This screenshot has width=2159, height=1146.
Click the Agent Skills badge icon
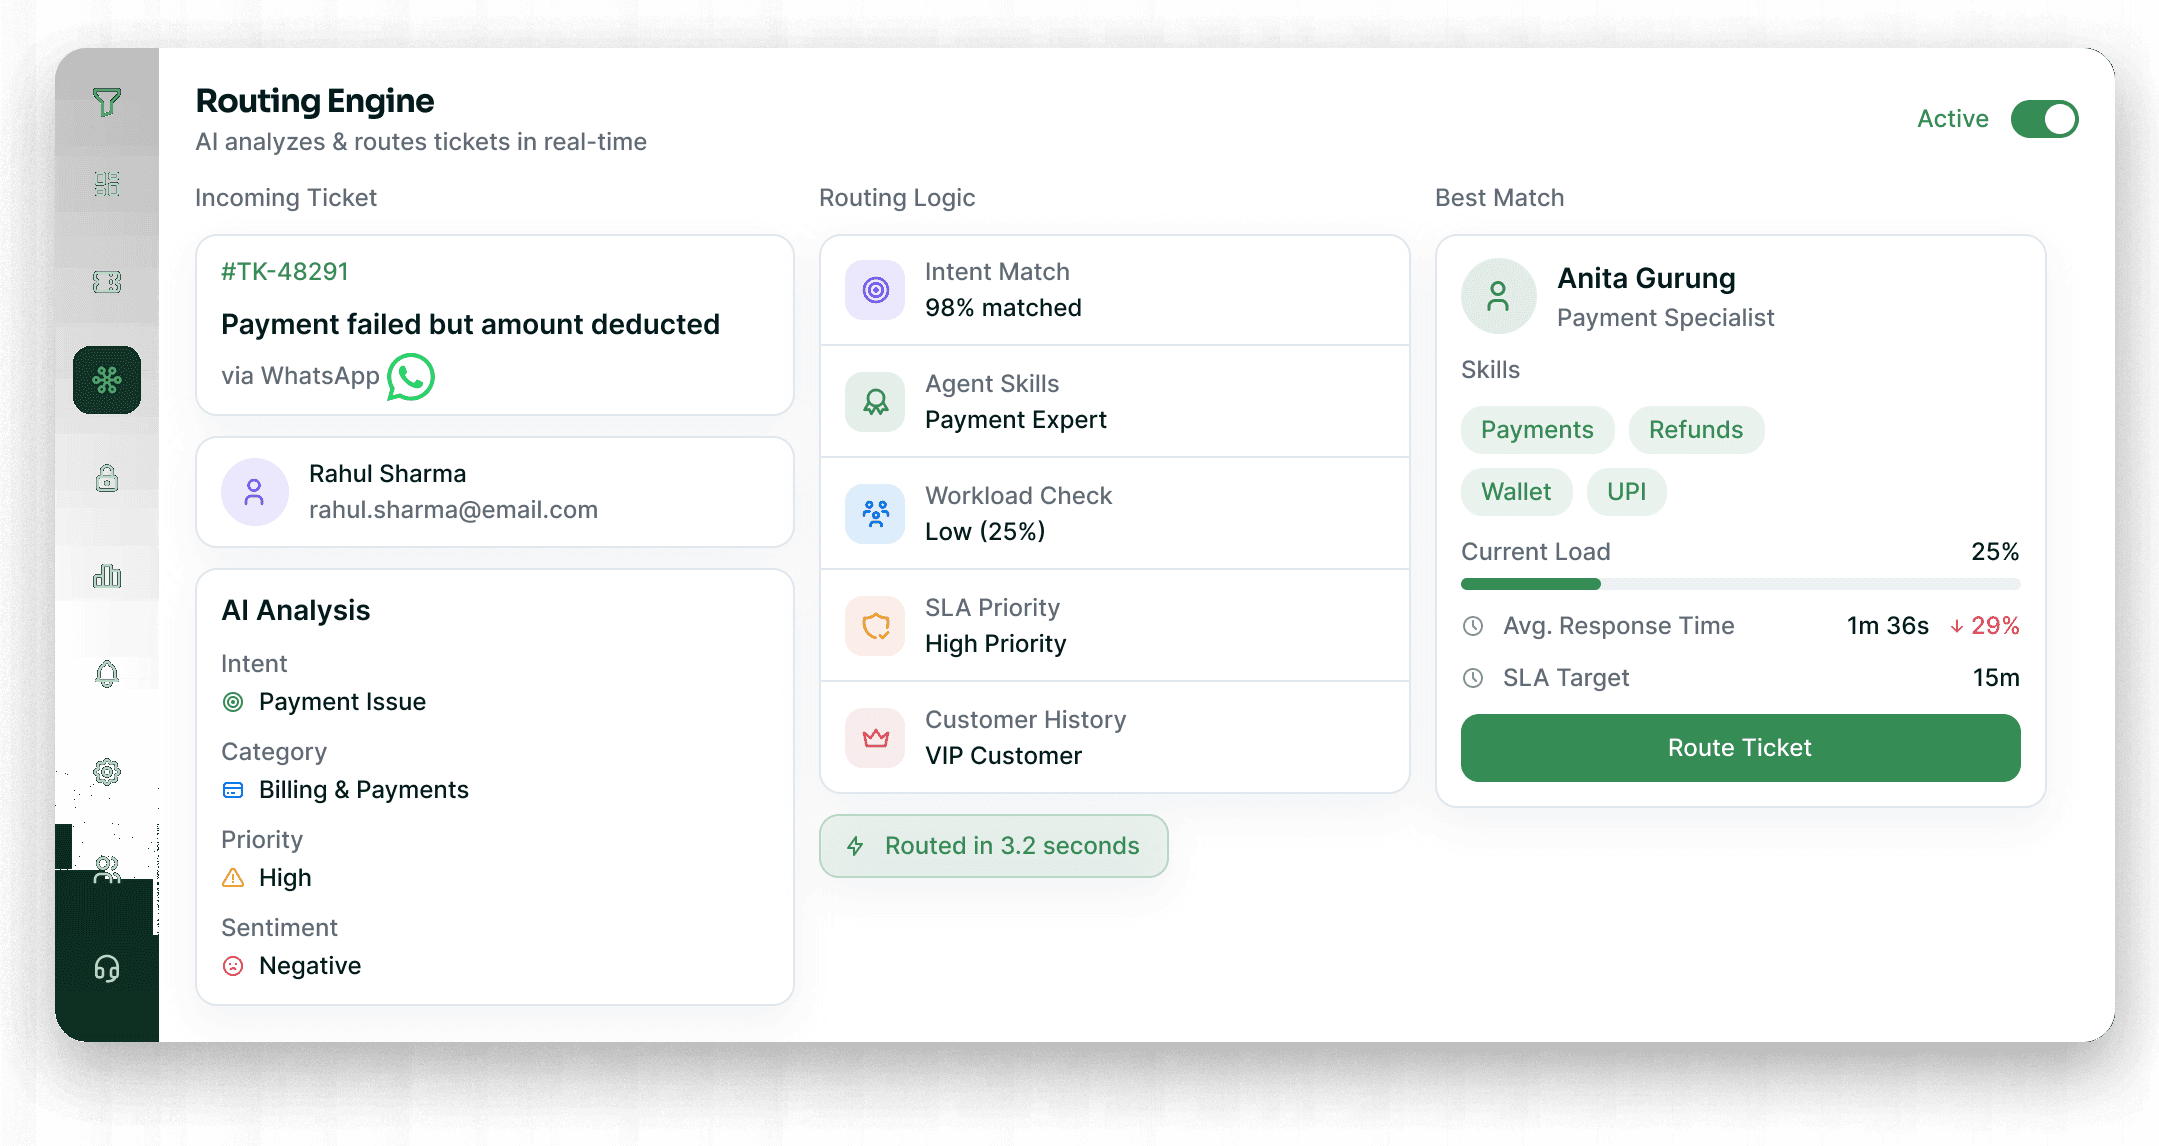pos(876,402)
